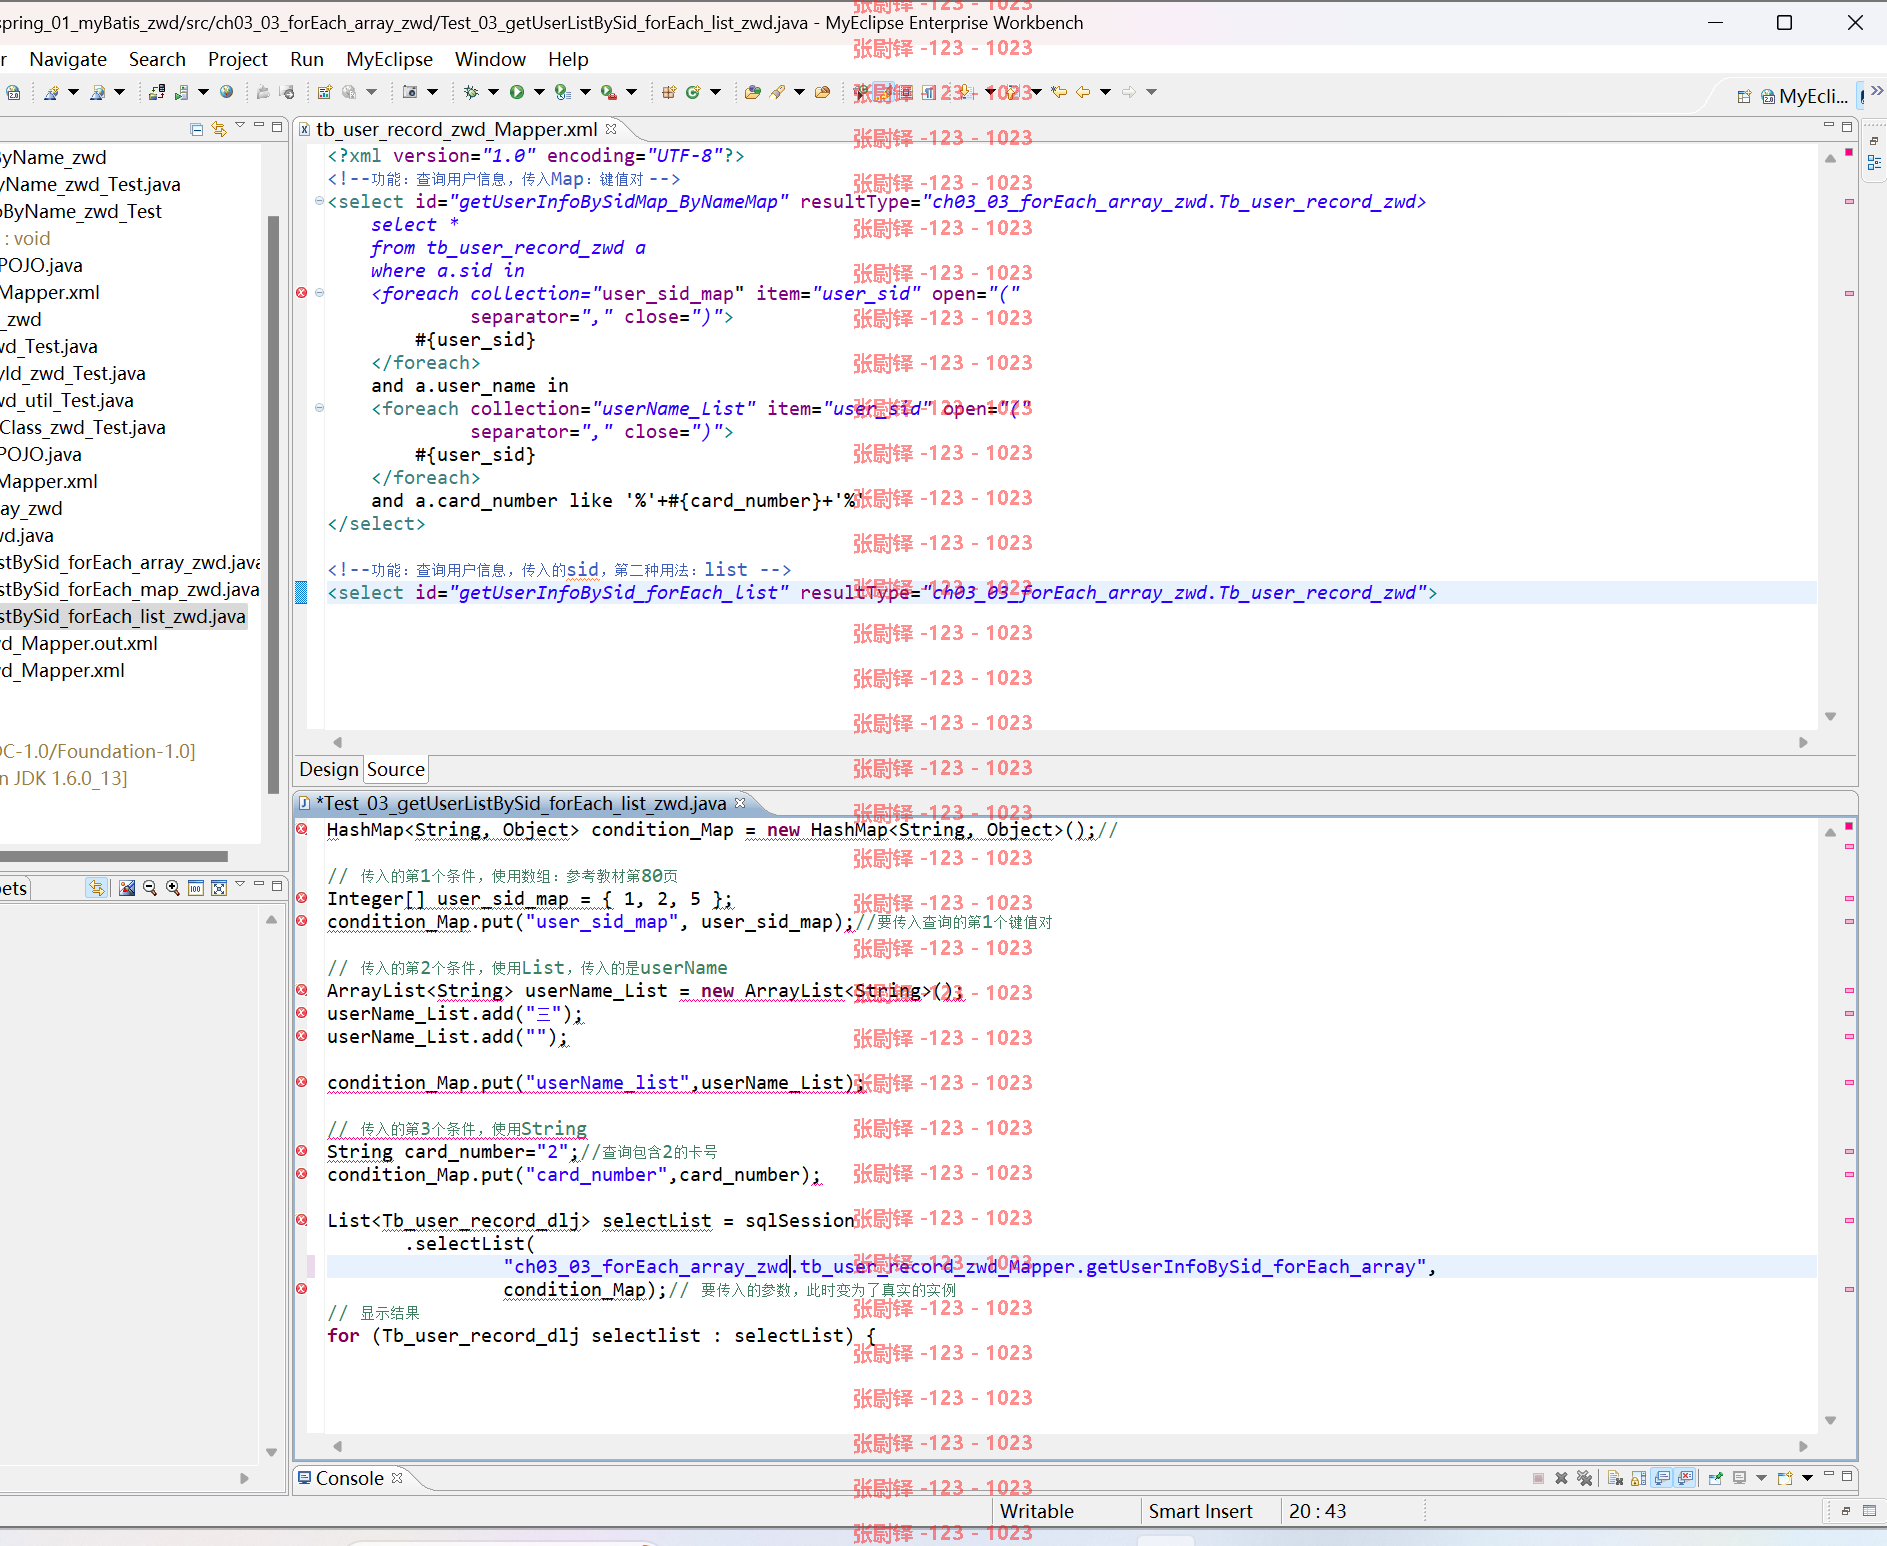Open package explorer view menu triangle
This screenshot has width=1887, height=1546.
240,126
